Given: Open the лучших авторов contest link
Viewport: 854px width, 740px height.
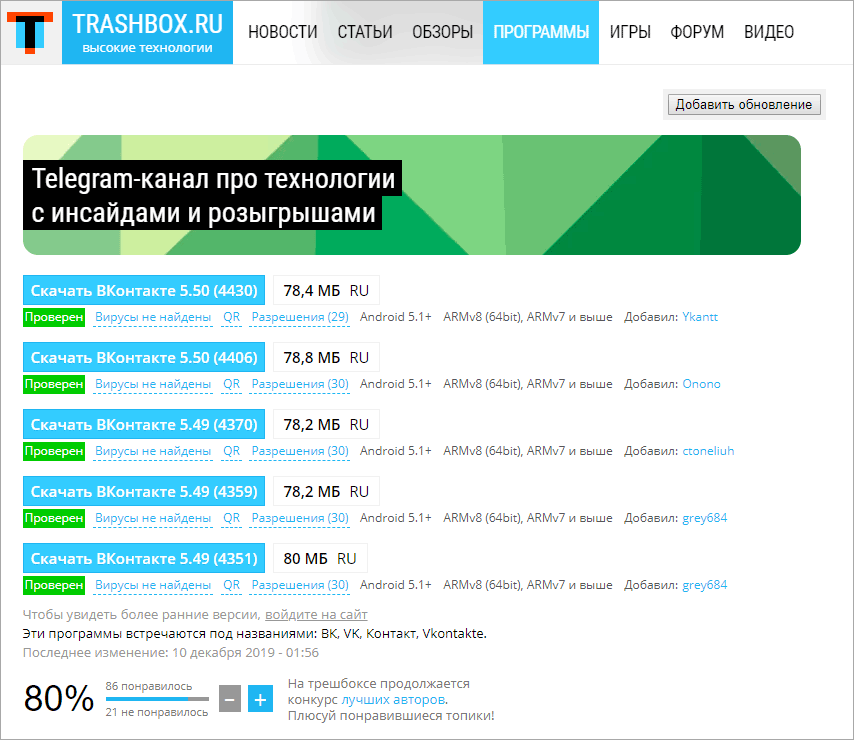Looking at the screenshot, I should [x=393, y=699].
